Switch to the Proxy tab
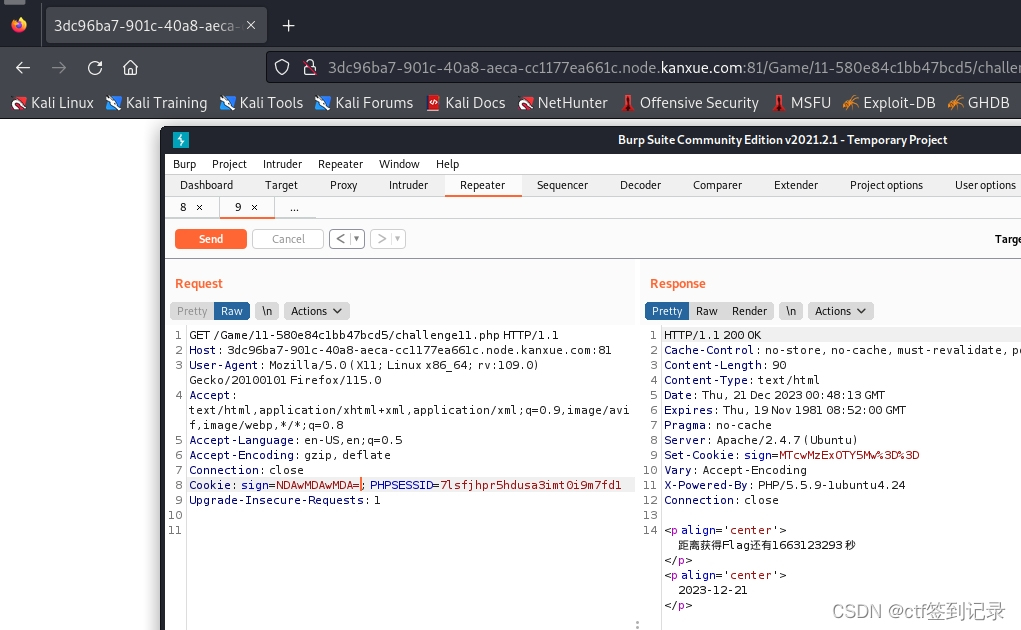Image resolution: width=1021 pixels, height=630 pixels. (343, 185)
